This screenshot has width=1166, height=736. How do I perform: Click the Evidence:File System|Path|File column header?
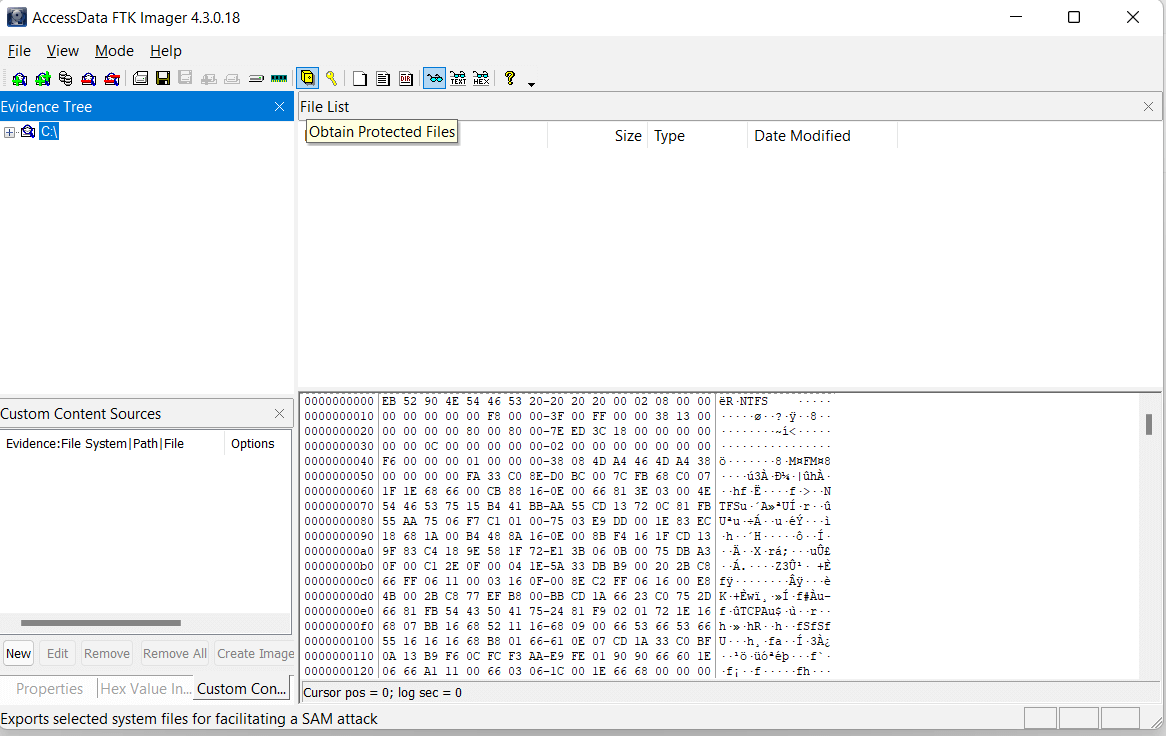pyautogui.click(x=112, y=444)
